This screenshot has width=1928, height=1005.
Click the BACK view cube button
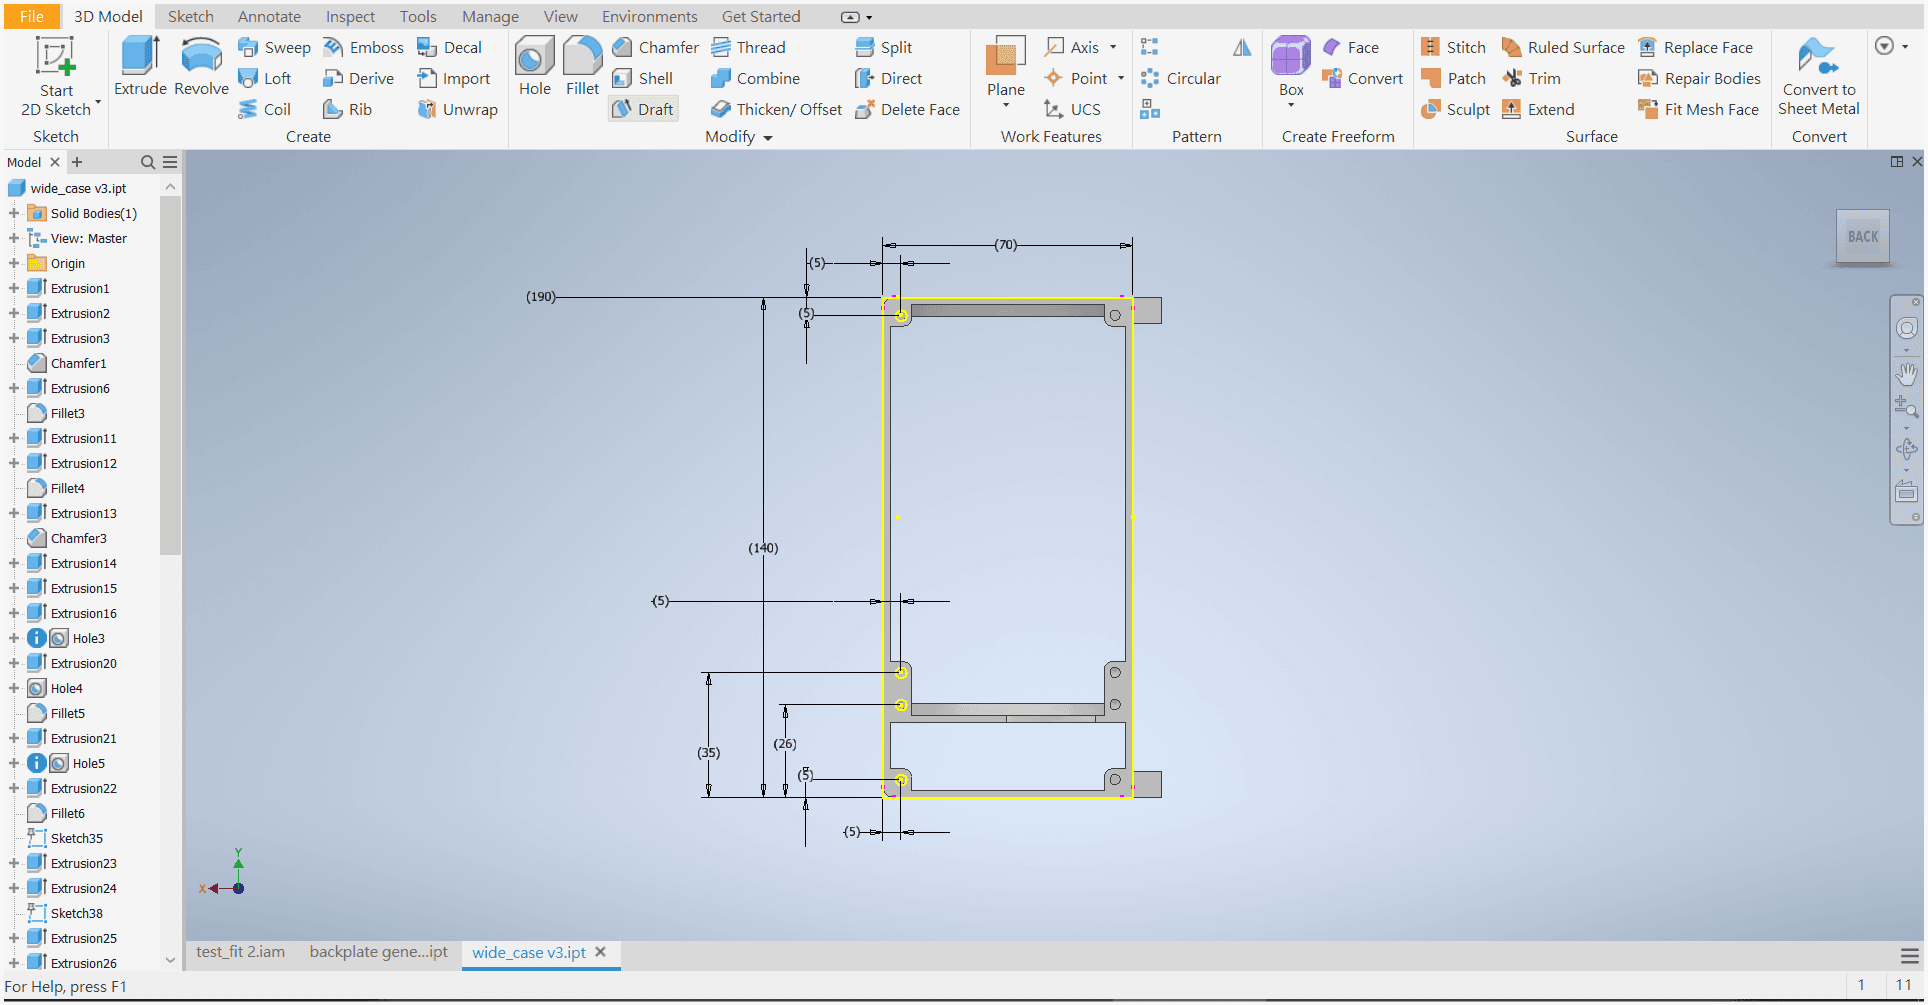pos(1863,236)
